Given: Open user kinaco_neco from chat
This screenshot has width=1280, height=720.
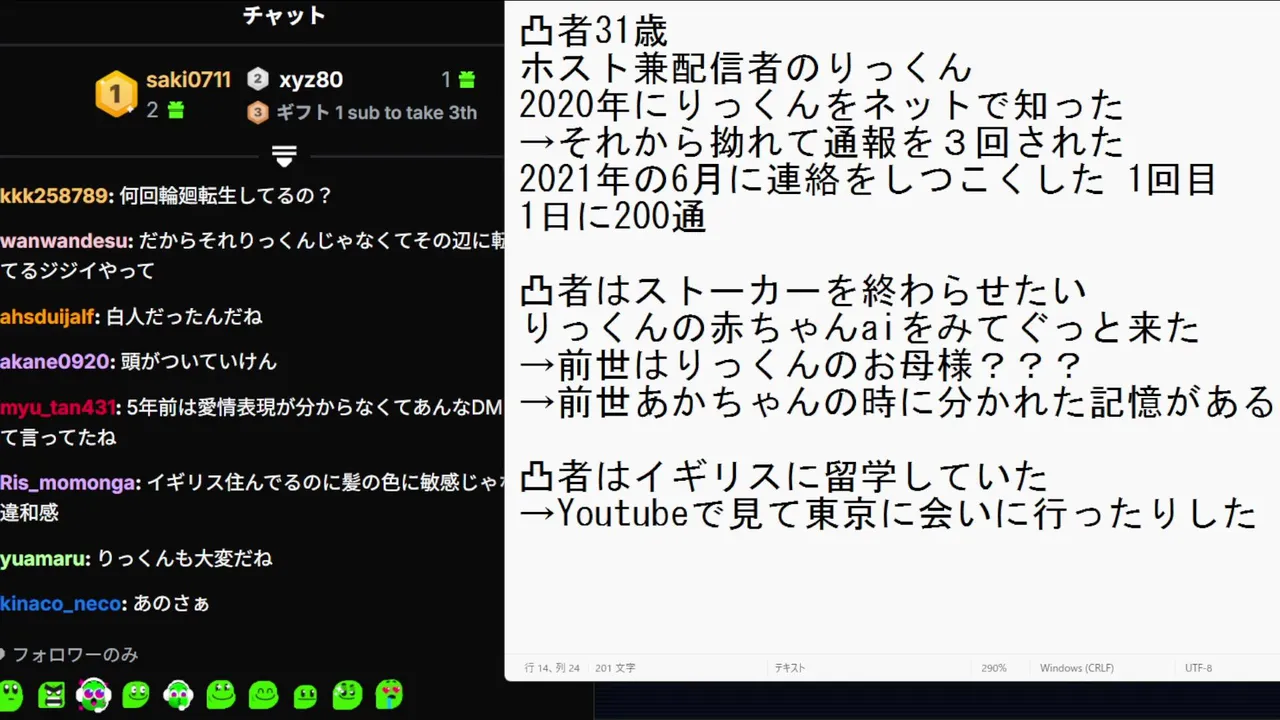Looking at the screenshot, I should (x=61, y=604).
